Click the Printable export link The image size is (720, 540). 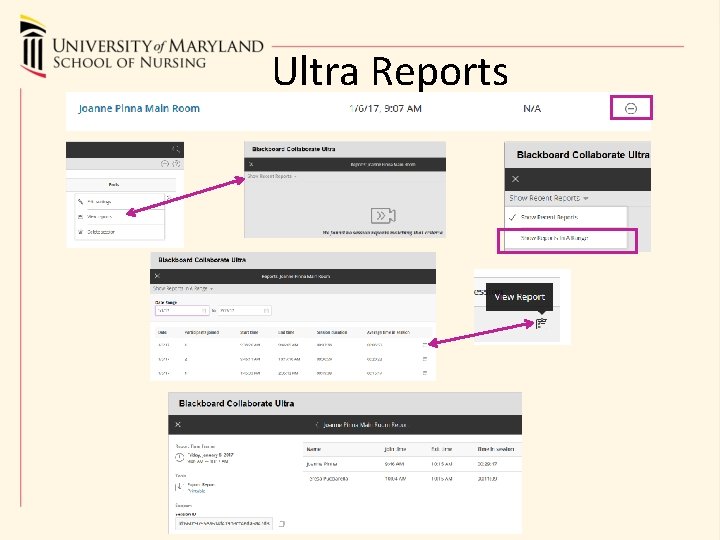[x=197, y=491]
